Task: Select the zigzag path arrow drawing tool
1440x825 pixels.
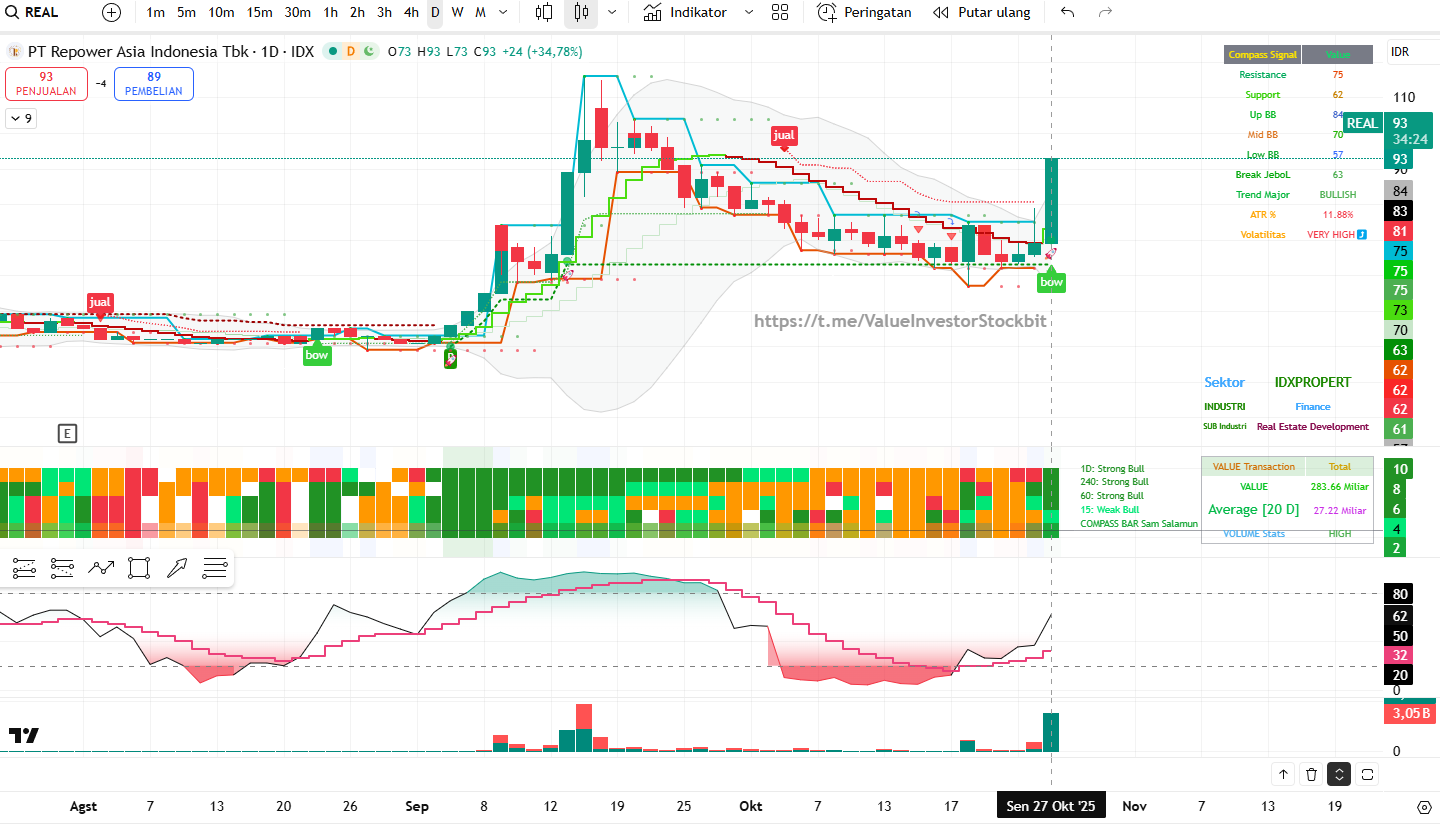Action: (101, 569)
